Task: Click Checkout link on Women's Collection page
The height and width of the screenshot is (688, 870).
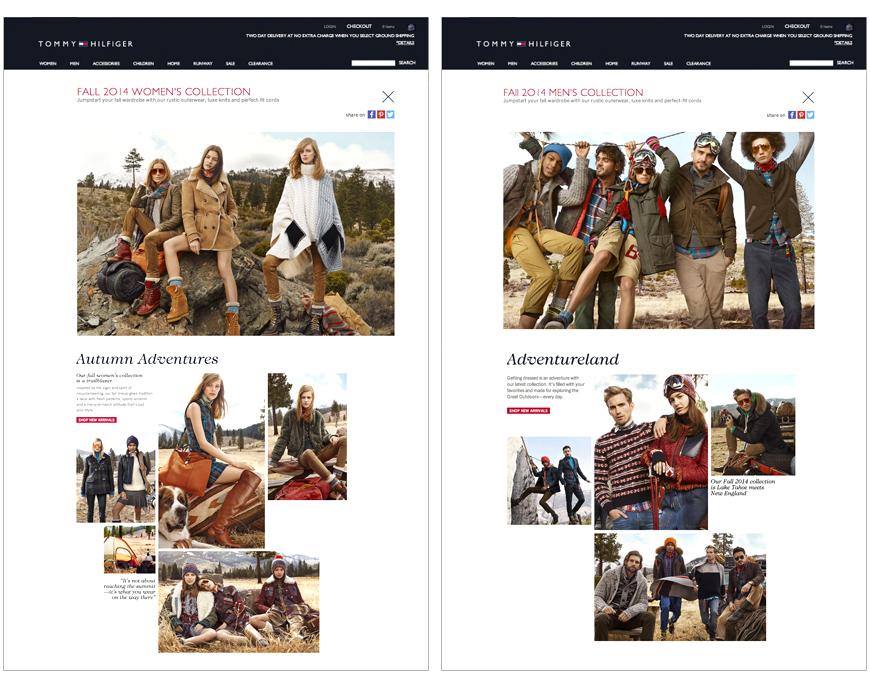Action: (359, 26)
